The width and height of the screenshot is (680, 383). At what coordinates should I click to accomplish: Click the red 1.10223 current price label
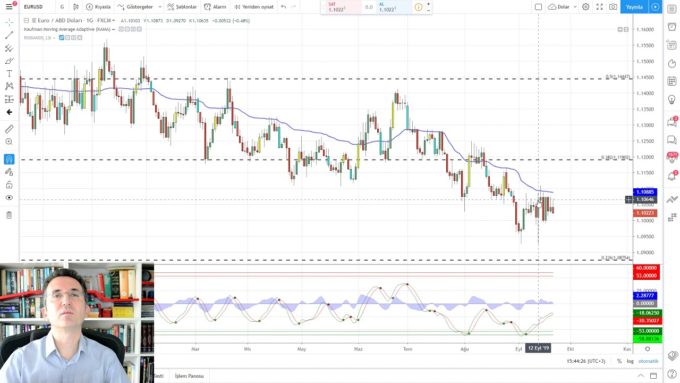click(645, 213)
